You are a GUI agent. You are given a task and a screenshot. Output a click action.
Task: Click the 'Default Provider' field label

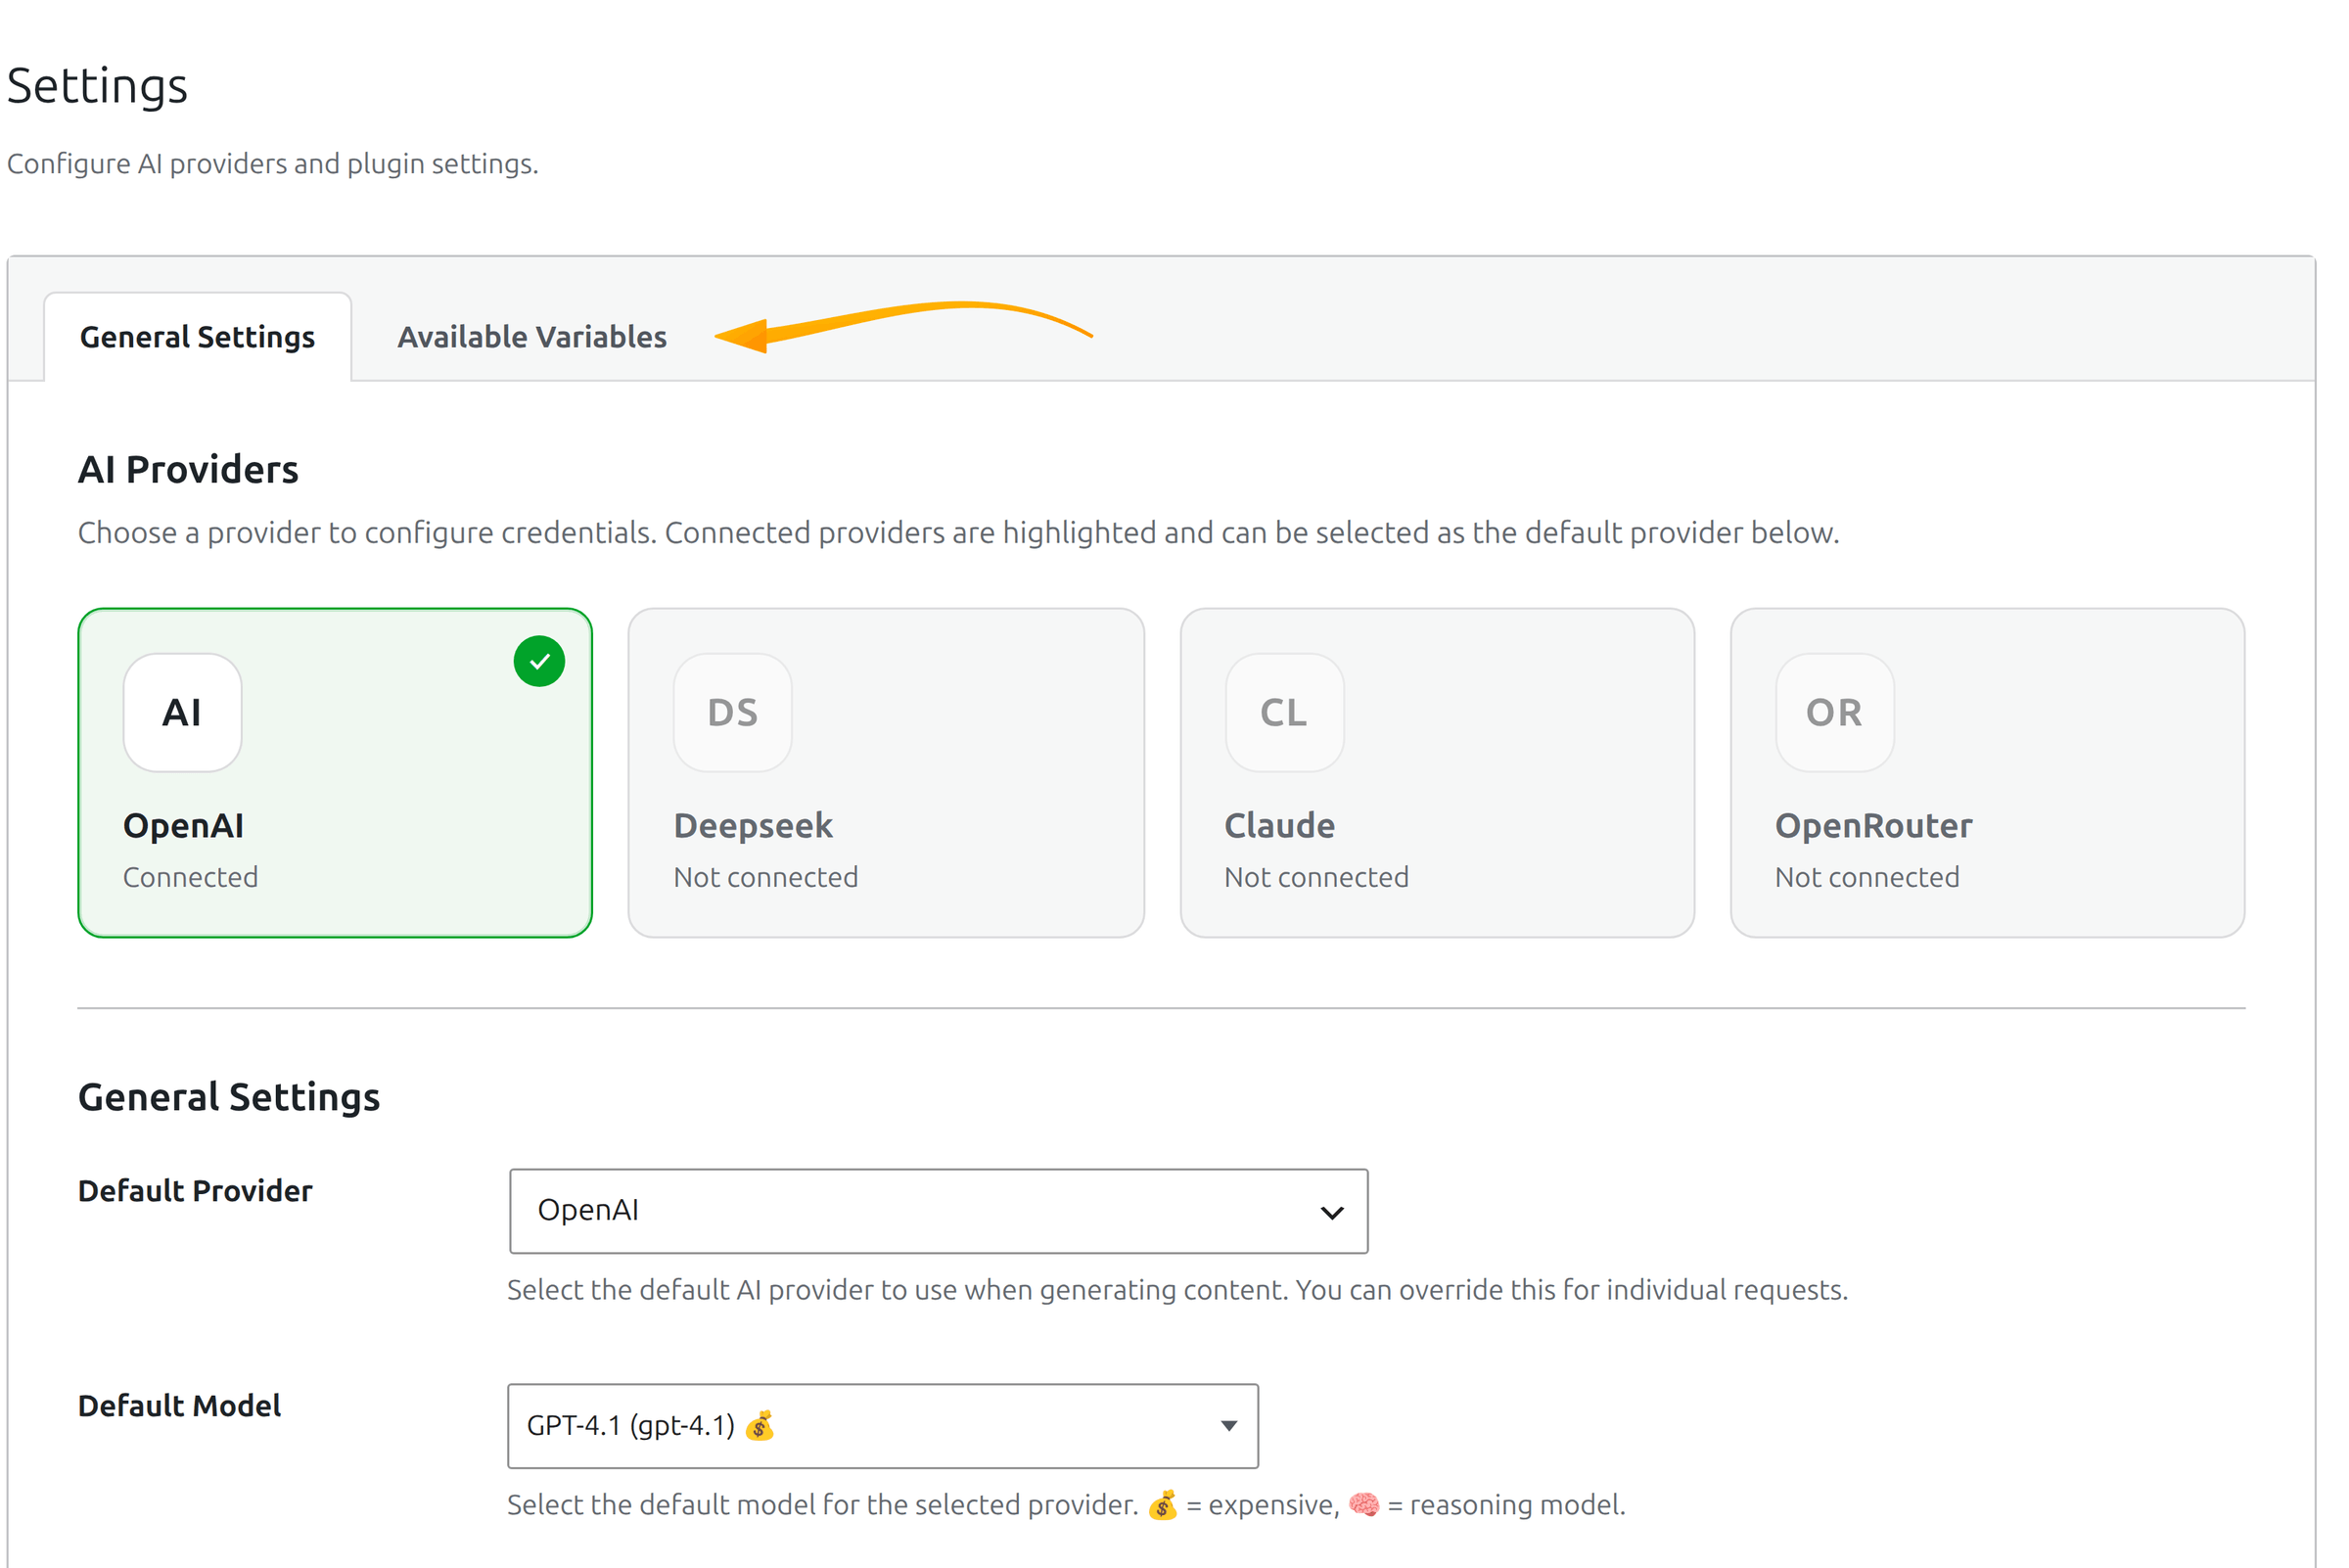195,1191
